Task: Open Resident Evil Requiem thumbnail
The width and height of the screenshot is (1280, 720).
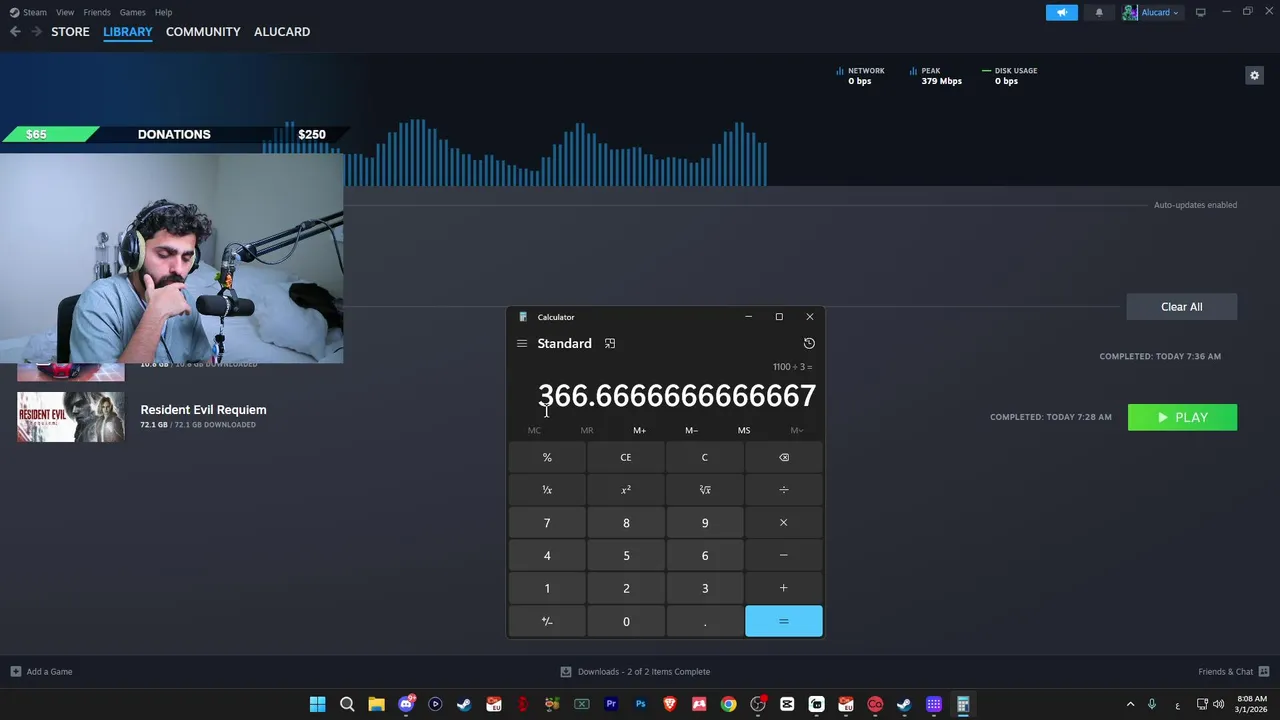Action: point(71,417)
